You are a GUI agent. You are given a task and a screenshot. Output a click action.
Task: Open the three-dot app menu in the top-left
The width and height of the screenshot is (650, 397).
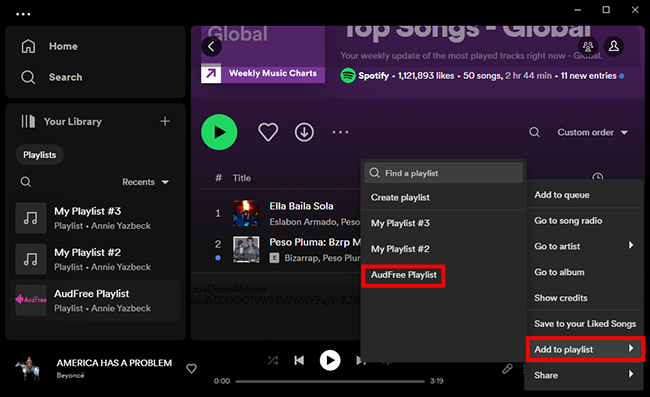click(x=23, y=14)
